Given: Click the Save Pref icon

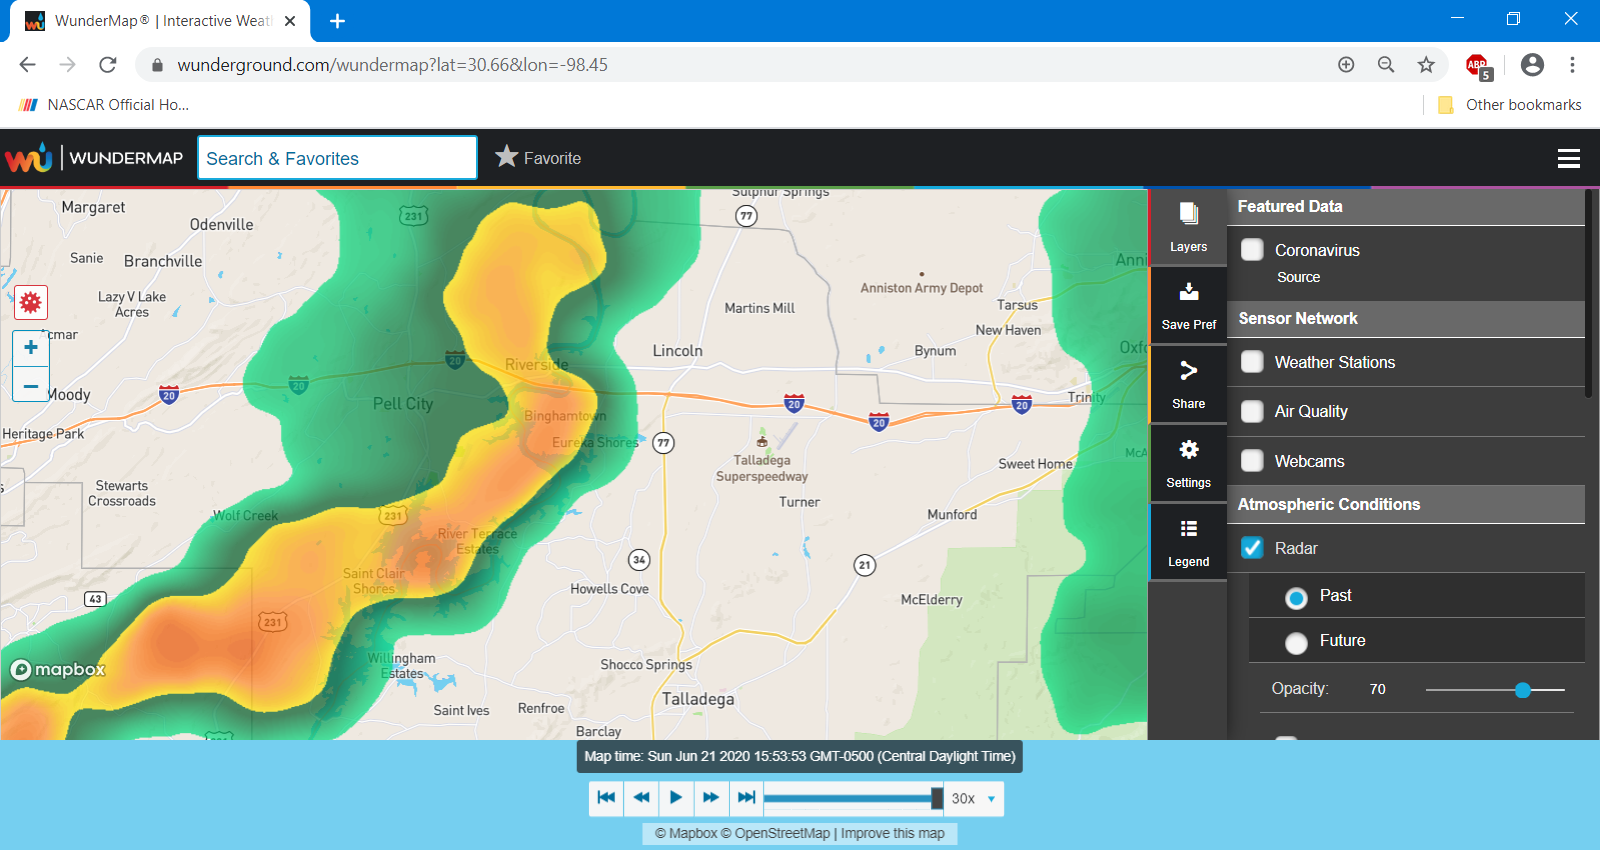Looking at the screenshot, I should pos(1188,305).
